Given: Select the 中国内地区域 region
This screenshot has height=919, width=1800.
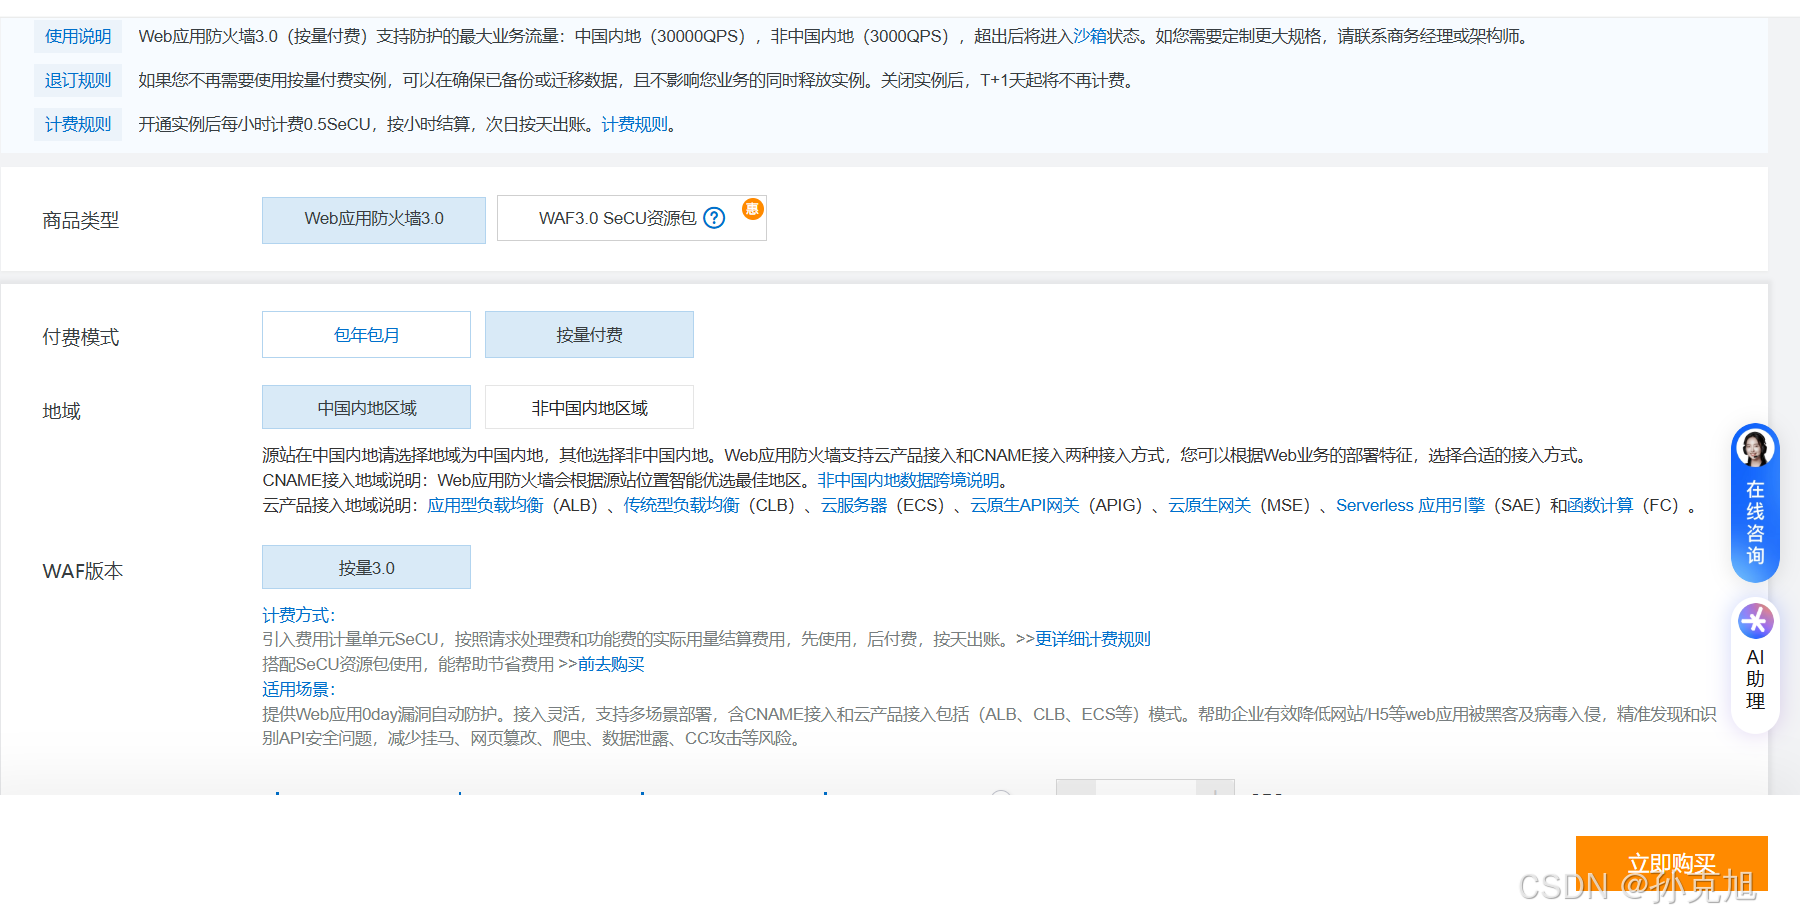Looking at the screenshot, I should tap(366, 408).
